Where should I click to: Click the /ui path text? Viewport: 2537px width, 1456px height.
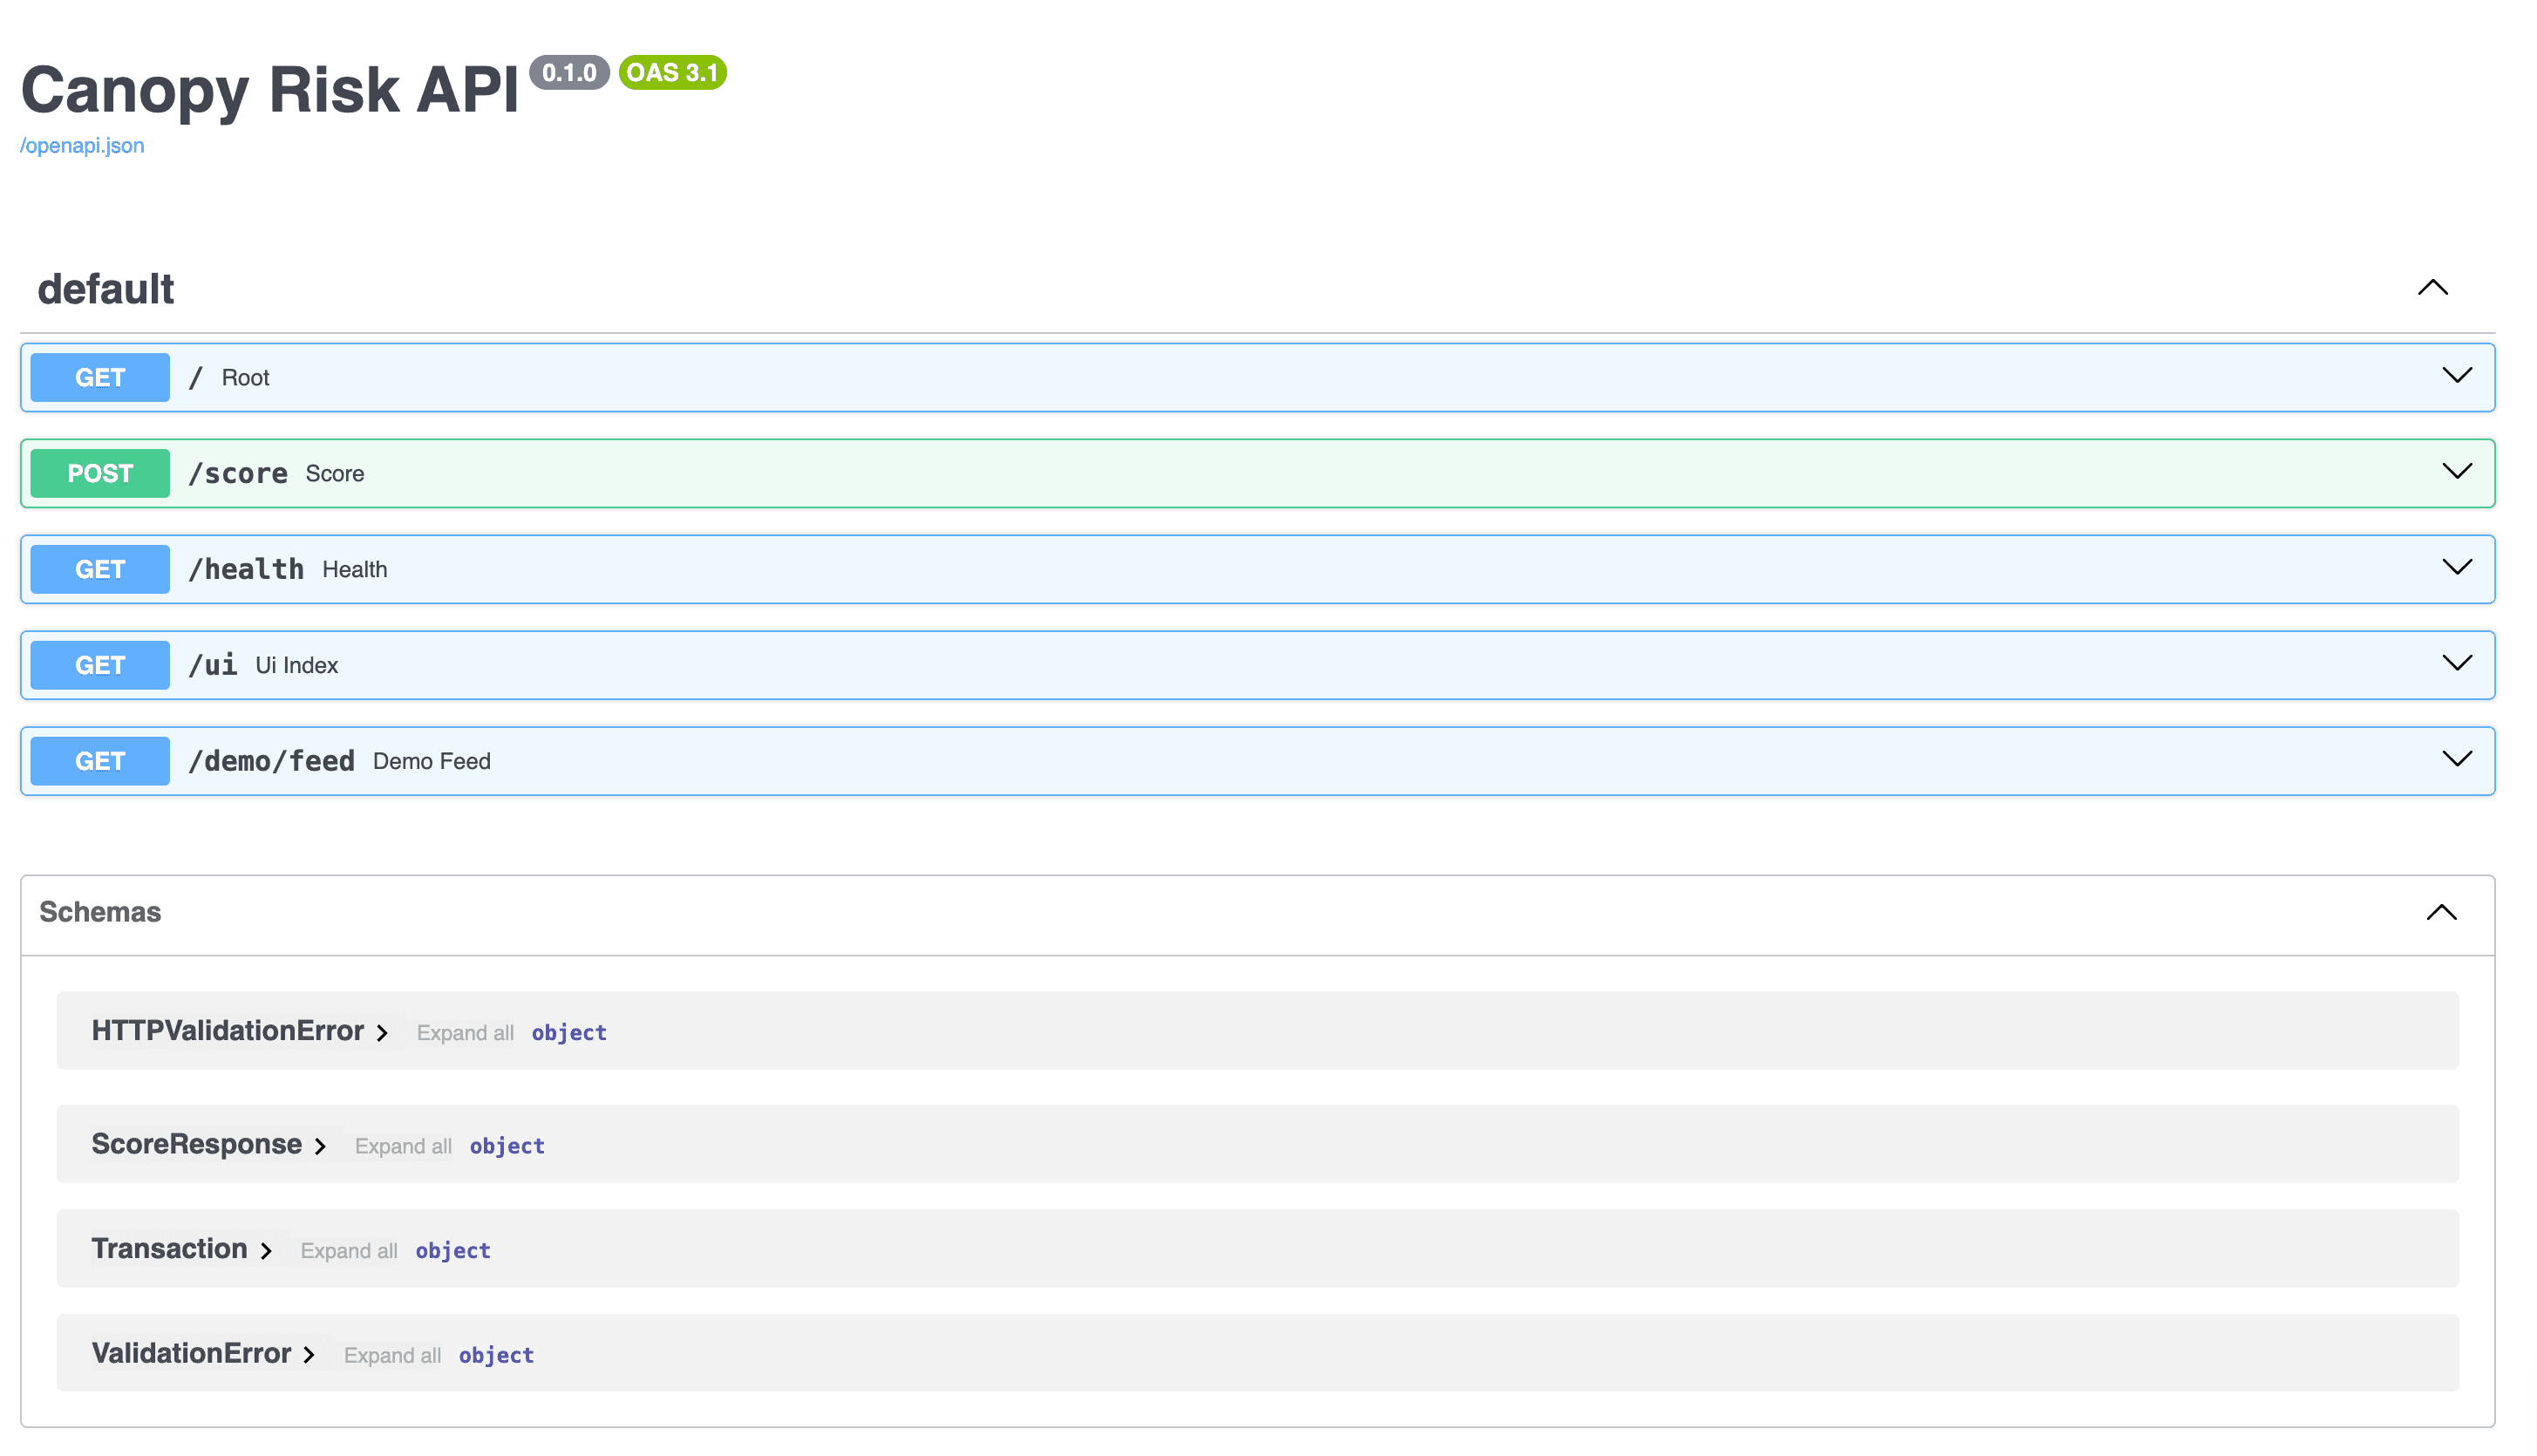point(213,666)
